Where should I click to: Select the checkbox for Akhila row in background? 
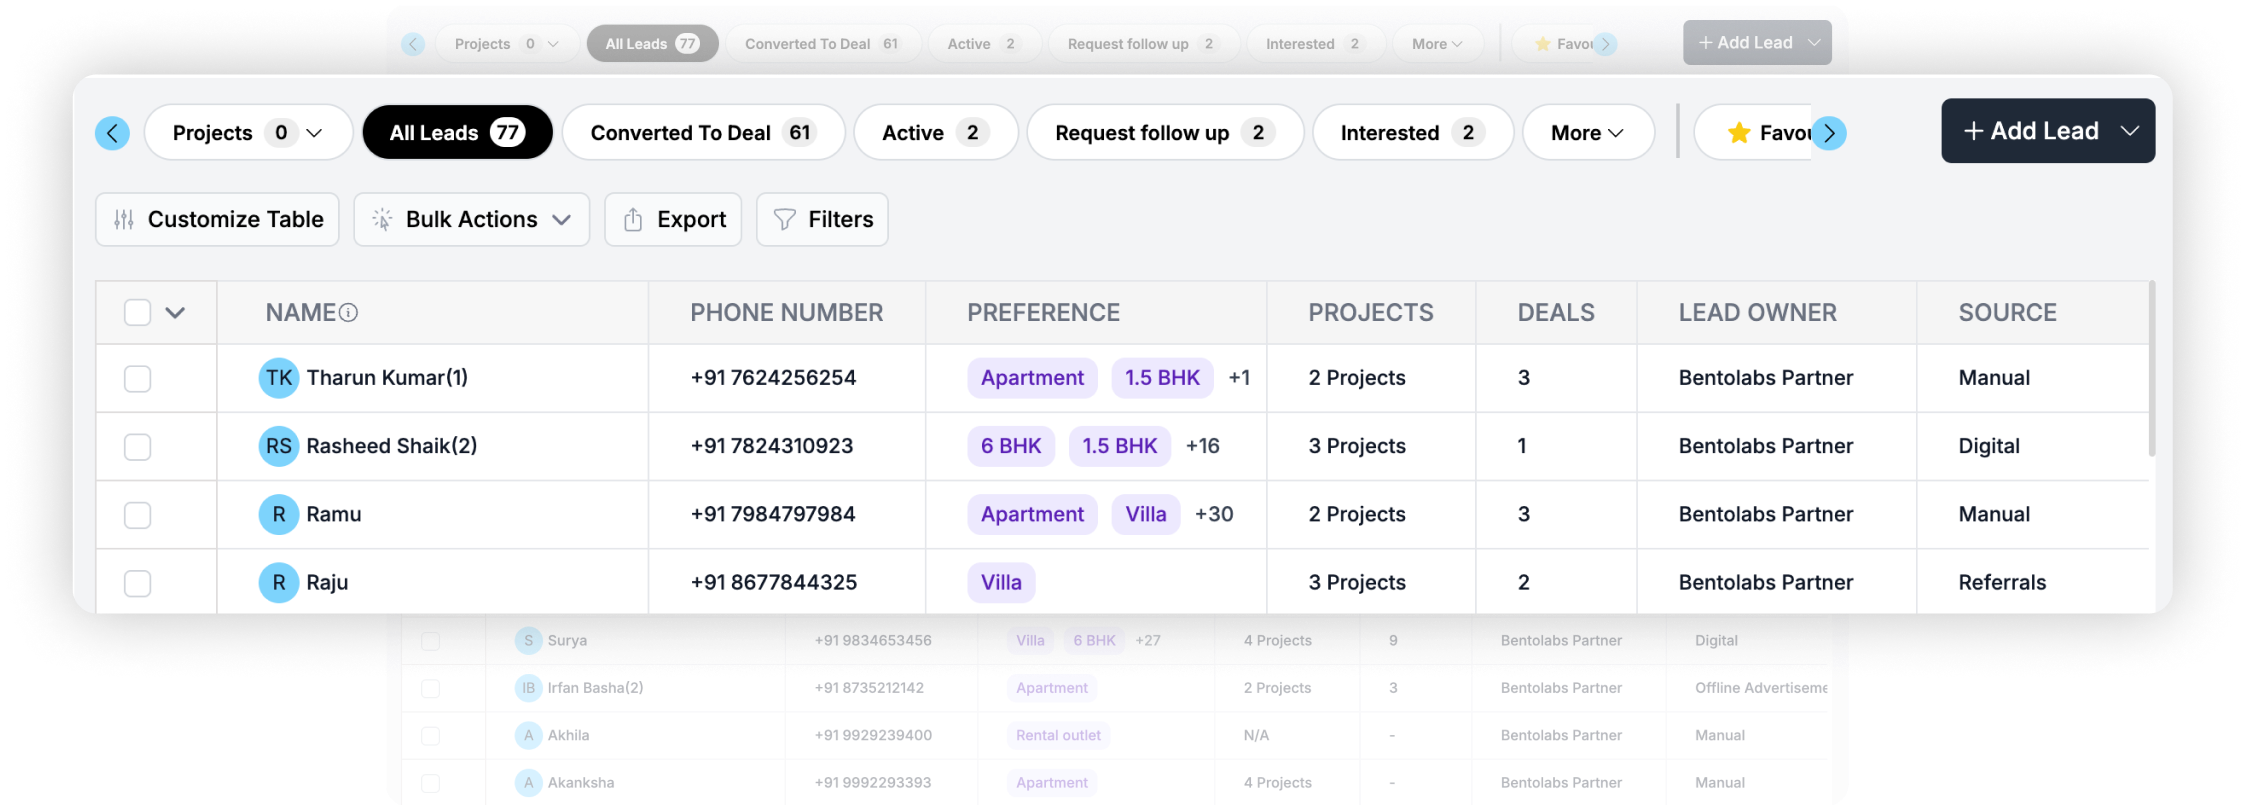click(x=430, y=736)
